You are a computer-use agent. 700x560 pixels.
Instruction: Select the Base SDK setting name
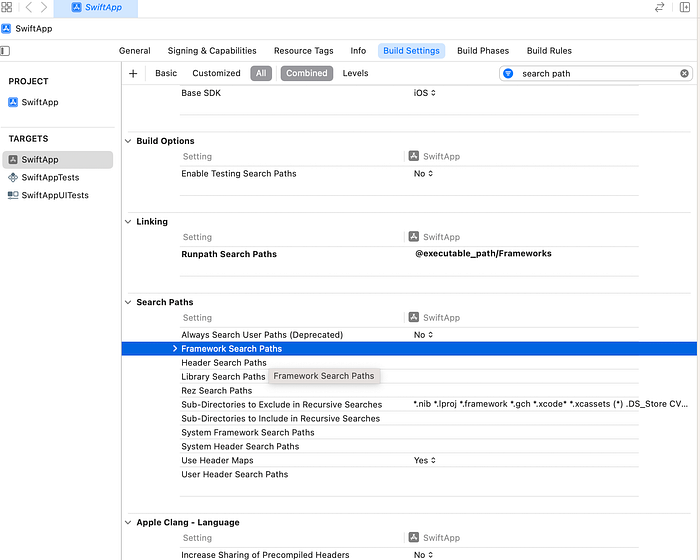click(201, 93)
